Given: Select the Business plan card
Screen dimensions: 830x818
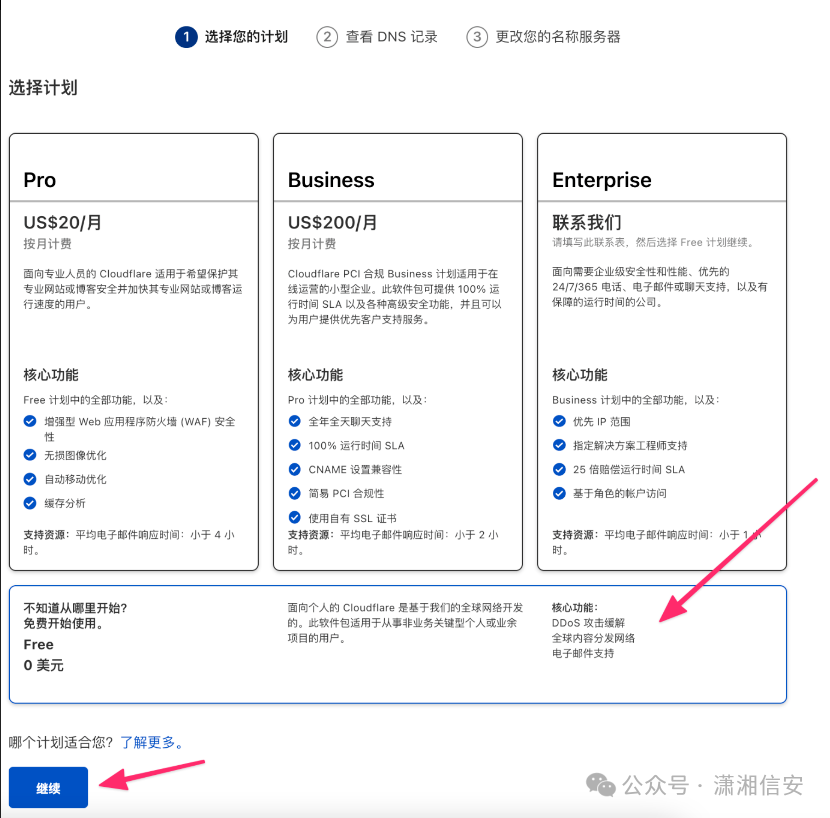Looking at the screenshot, I should pos(398,350).
